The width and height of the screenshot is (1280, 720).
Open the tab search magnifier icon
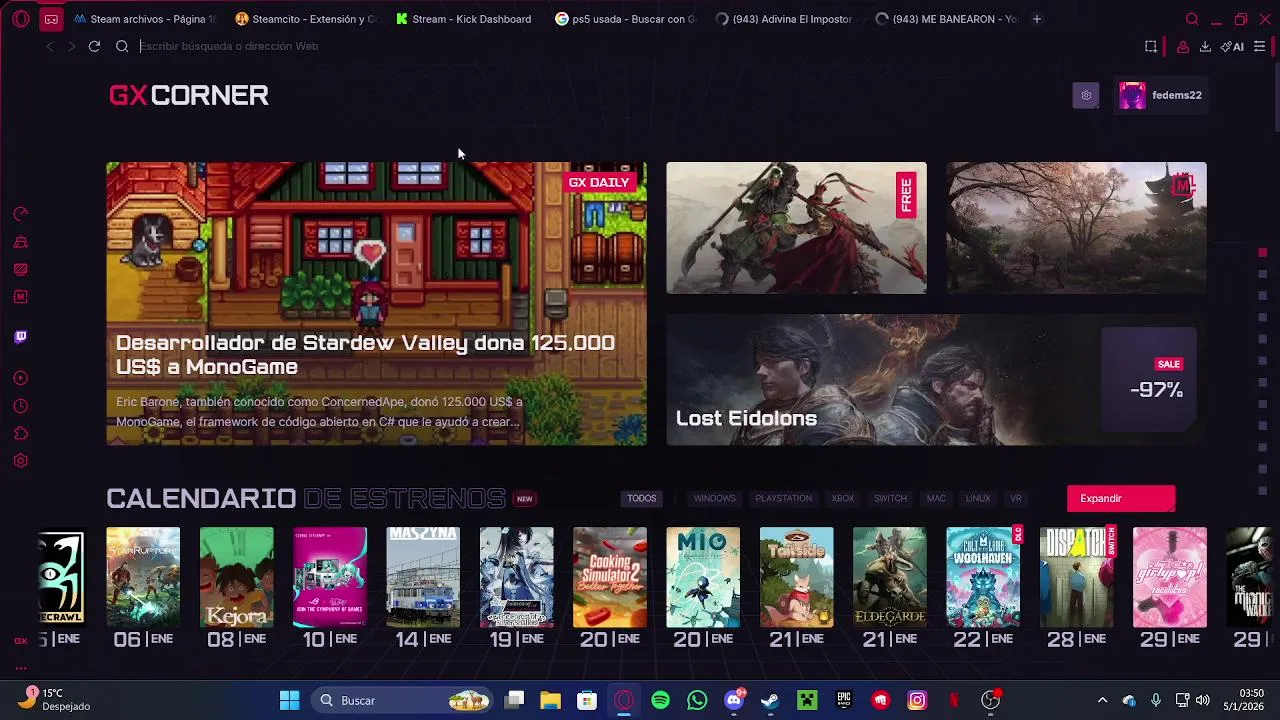tap(1192, 19)
